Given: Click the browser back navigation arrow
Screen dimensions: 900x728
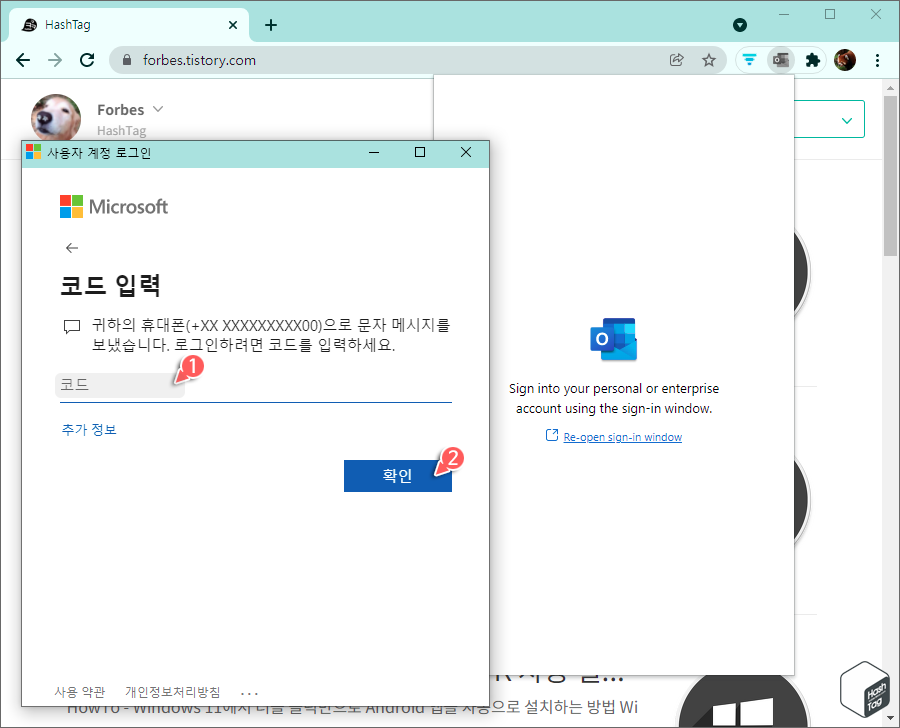Looking at the screenshot, I should (23, 60).
